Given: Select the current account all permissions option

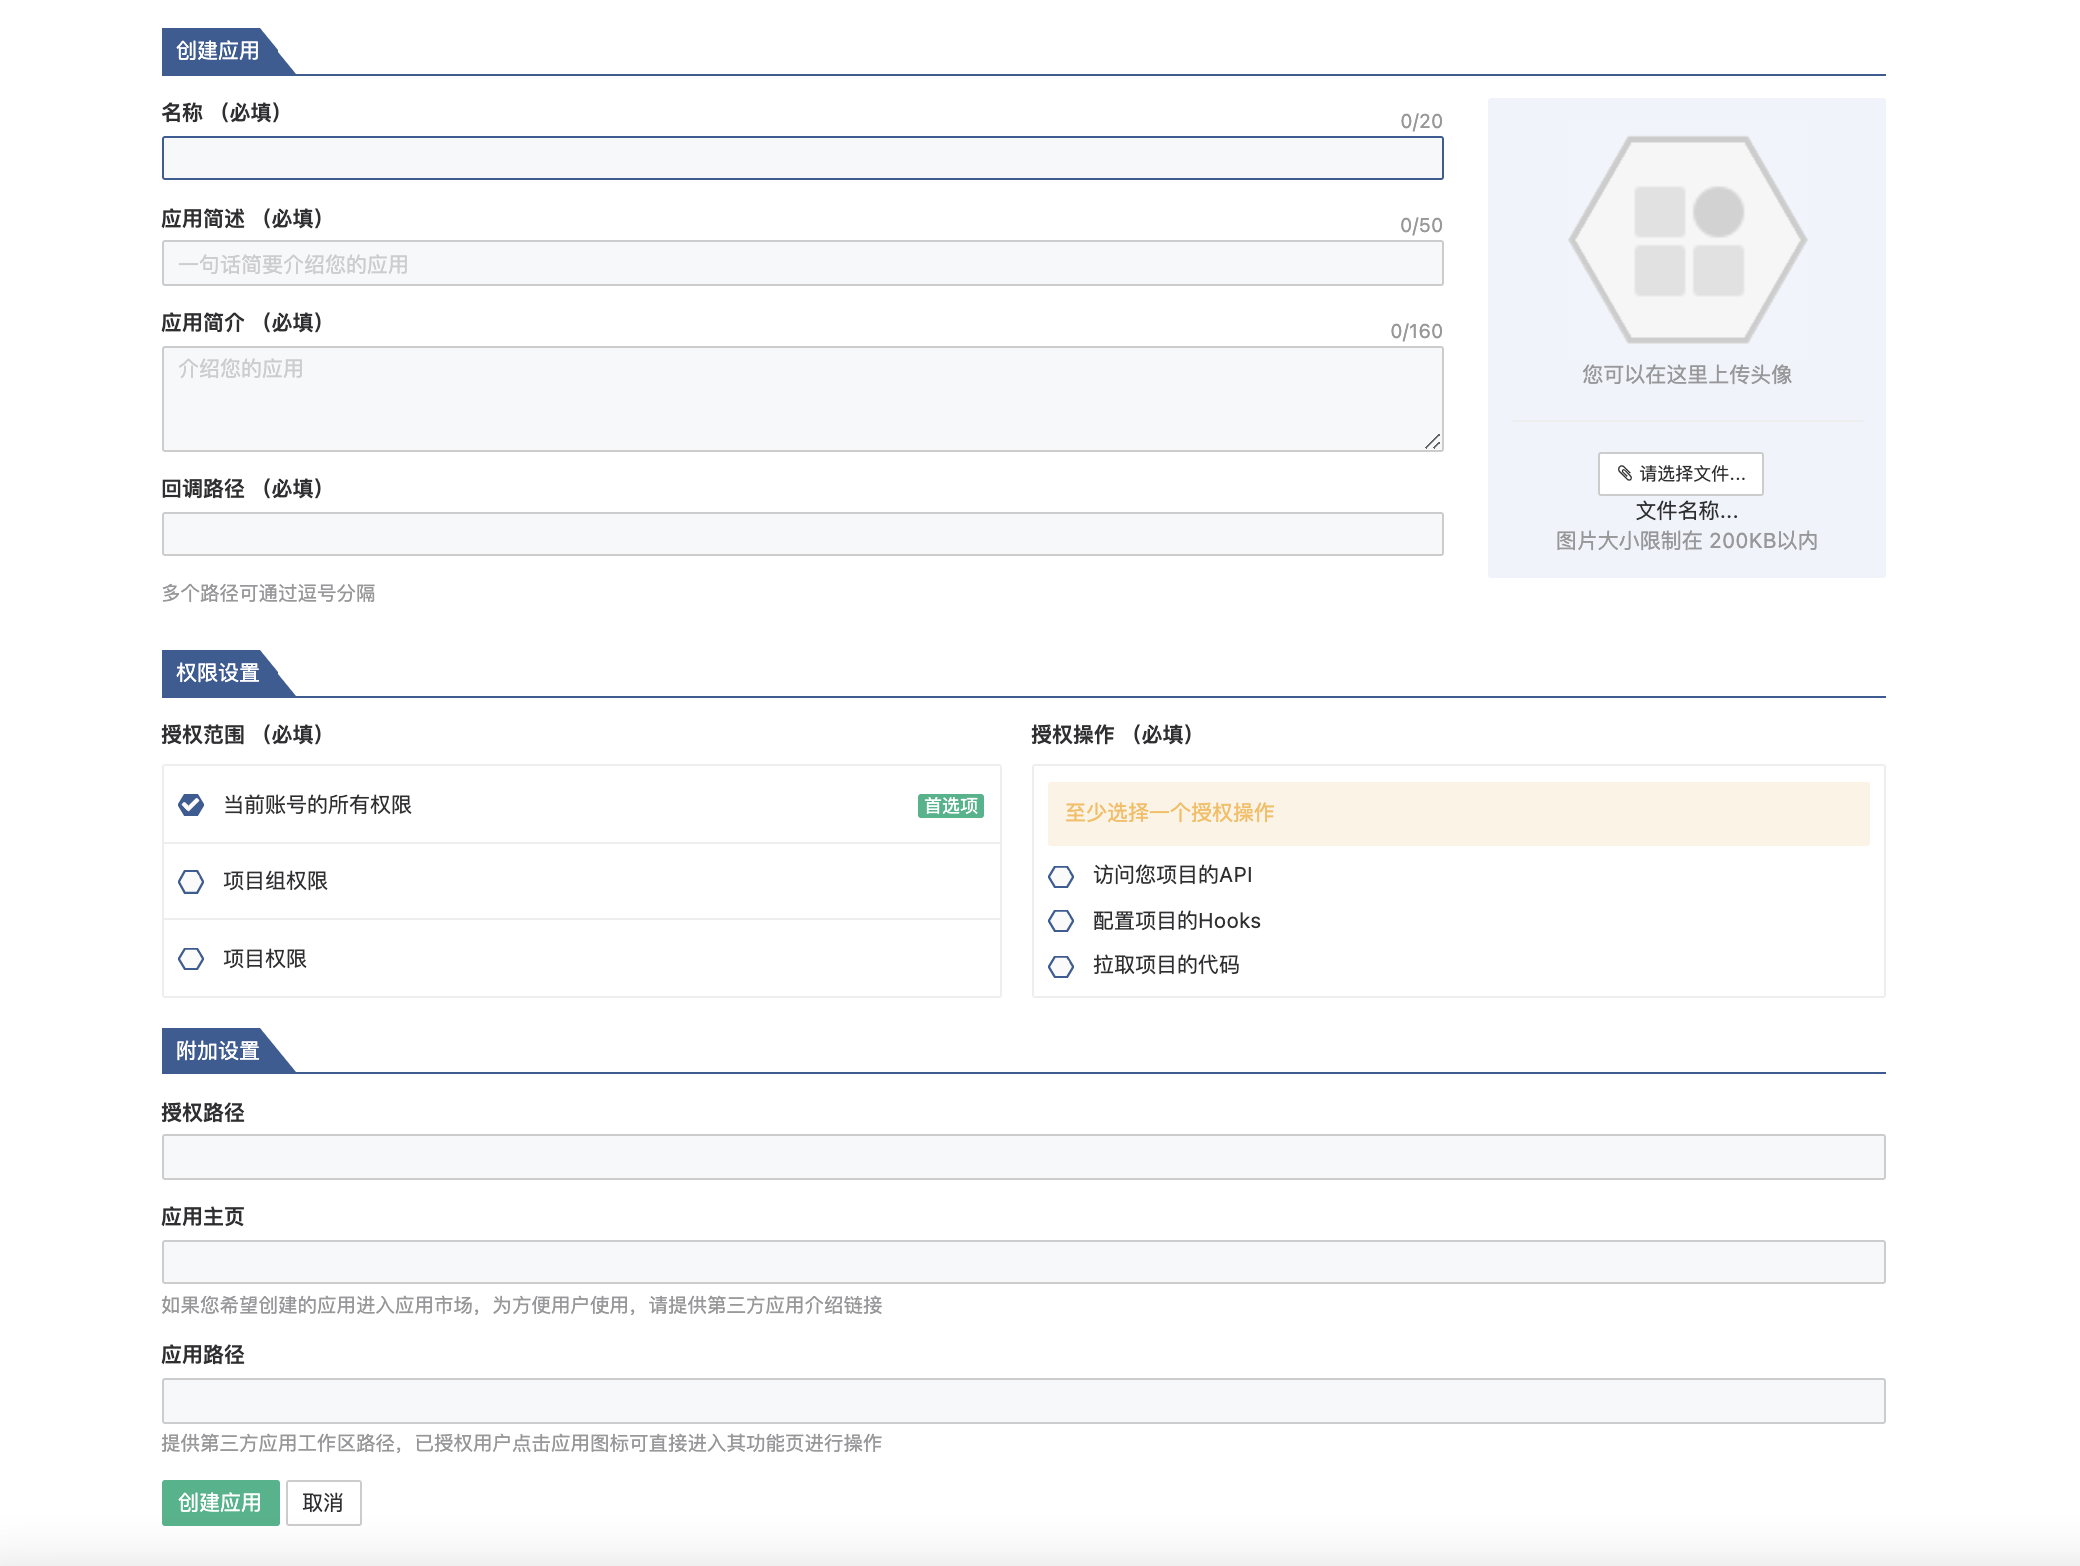Looking at the screenshot, I should click(x=191, y=805).
